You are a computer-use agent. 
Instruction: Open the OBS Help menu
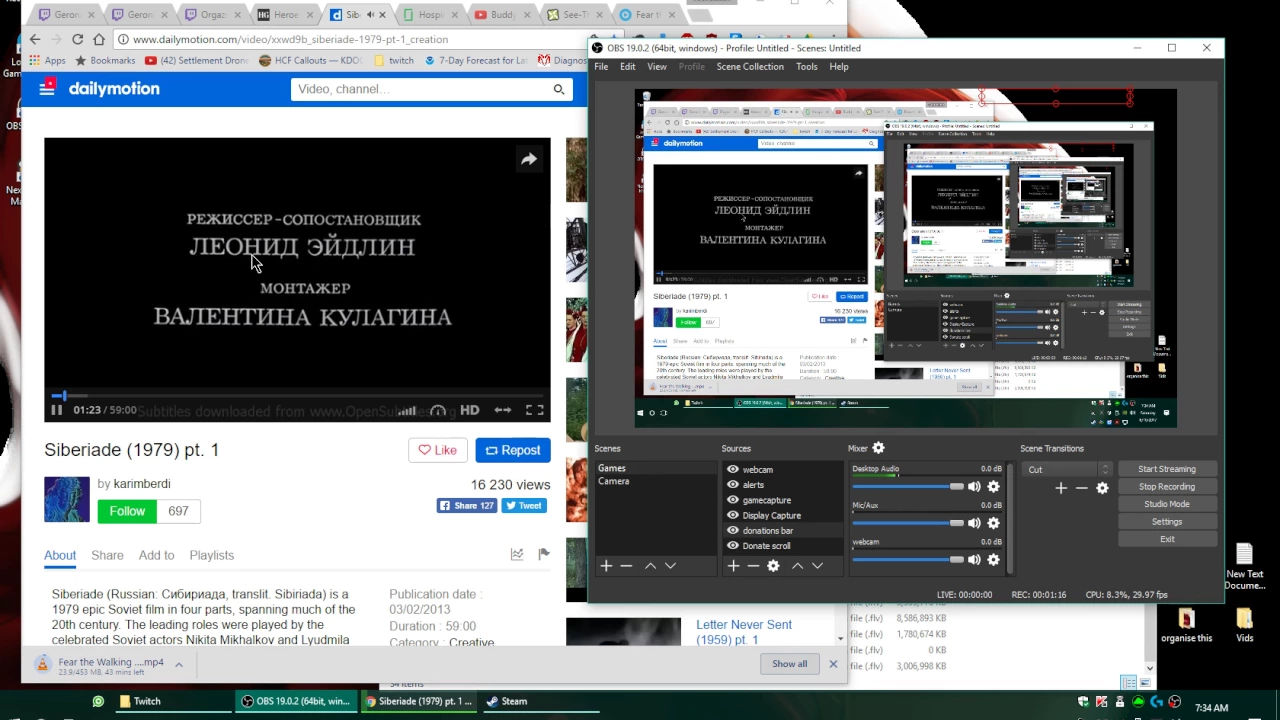(x=839, y=67)
